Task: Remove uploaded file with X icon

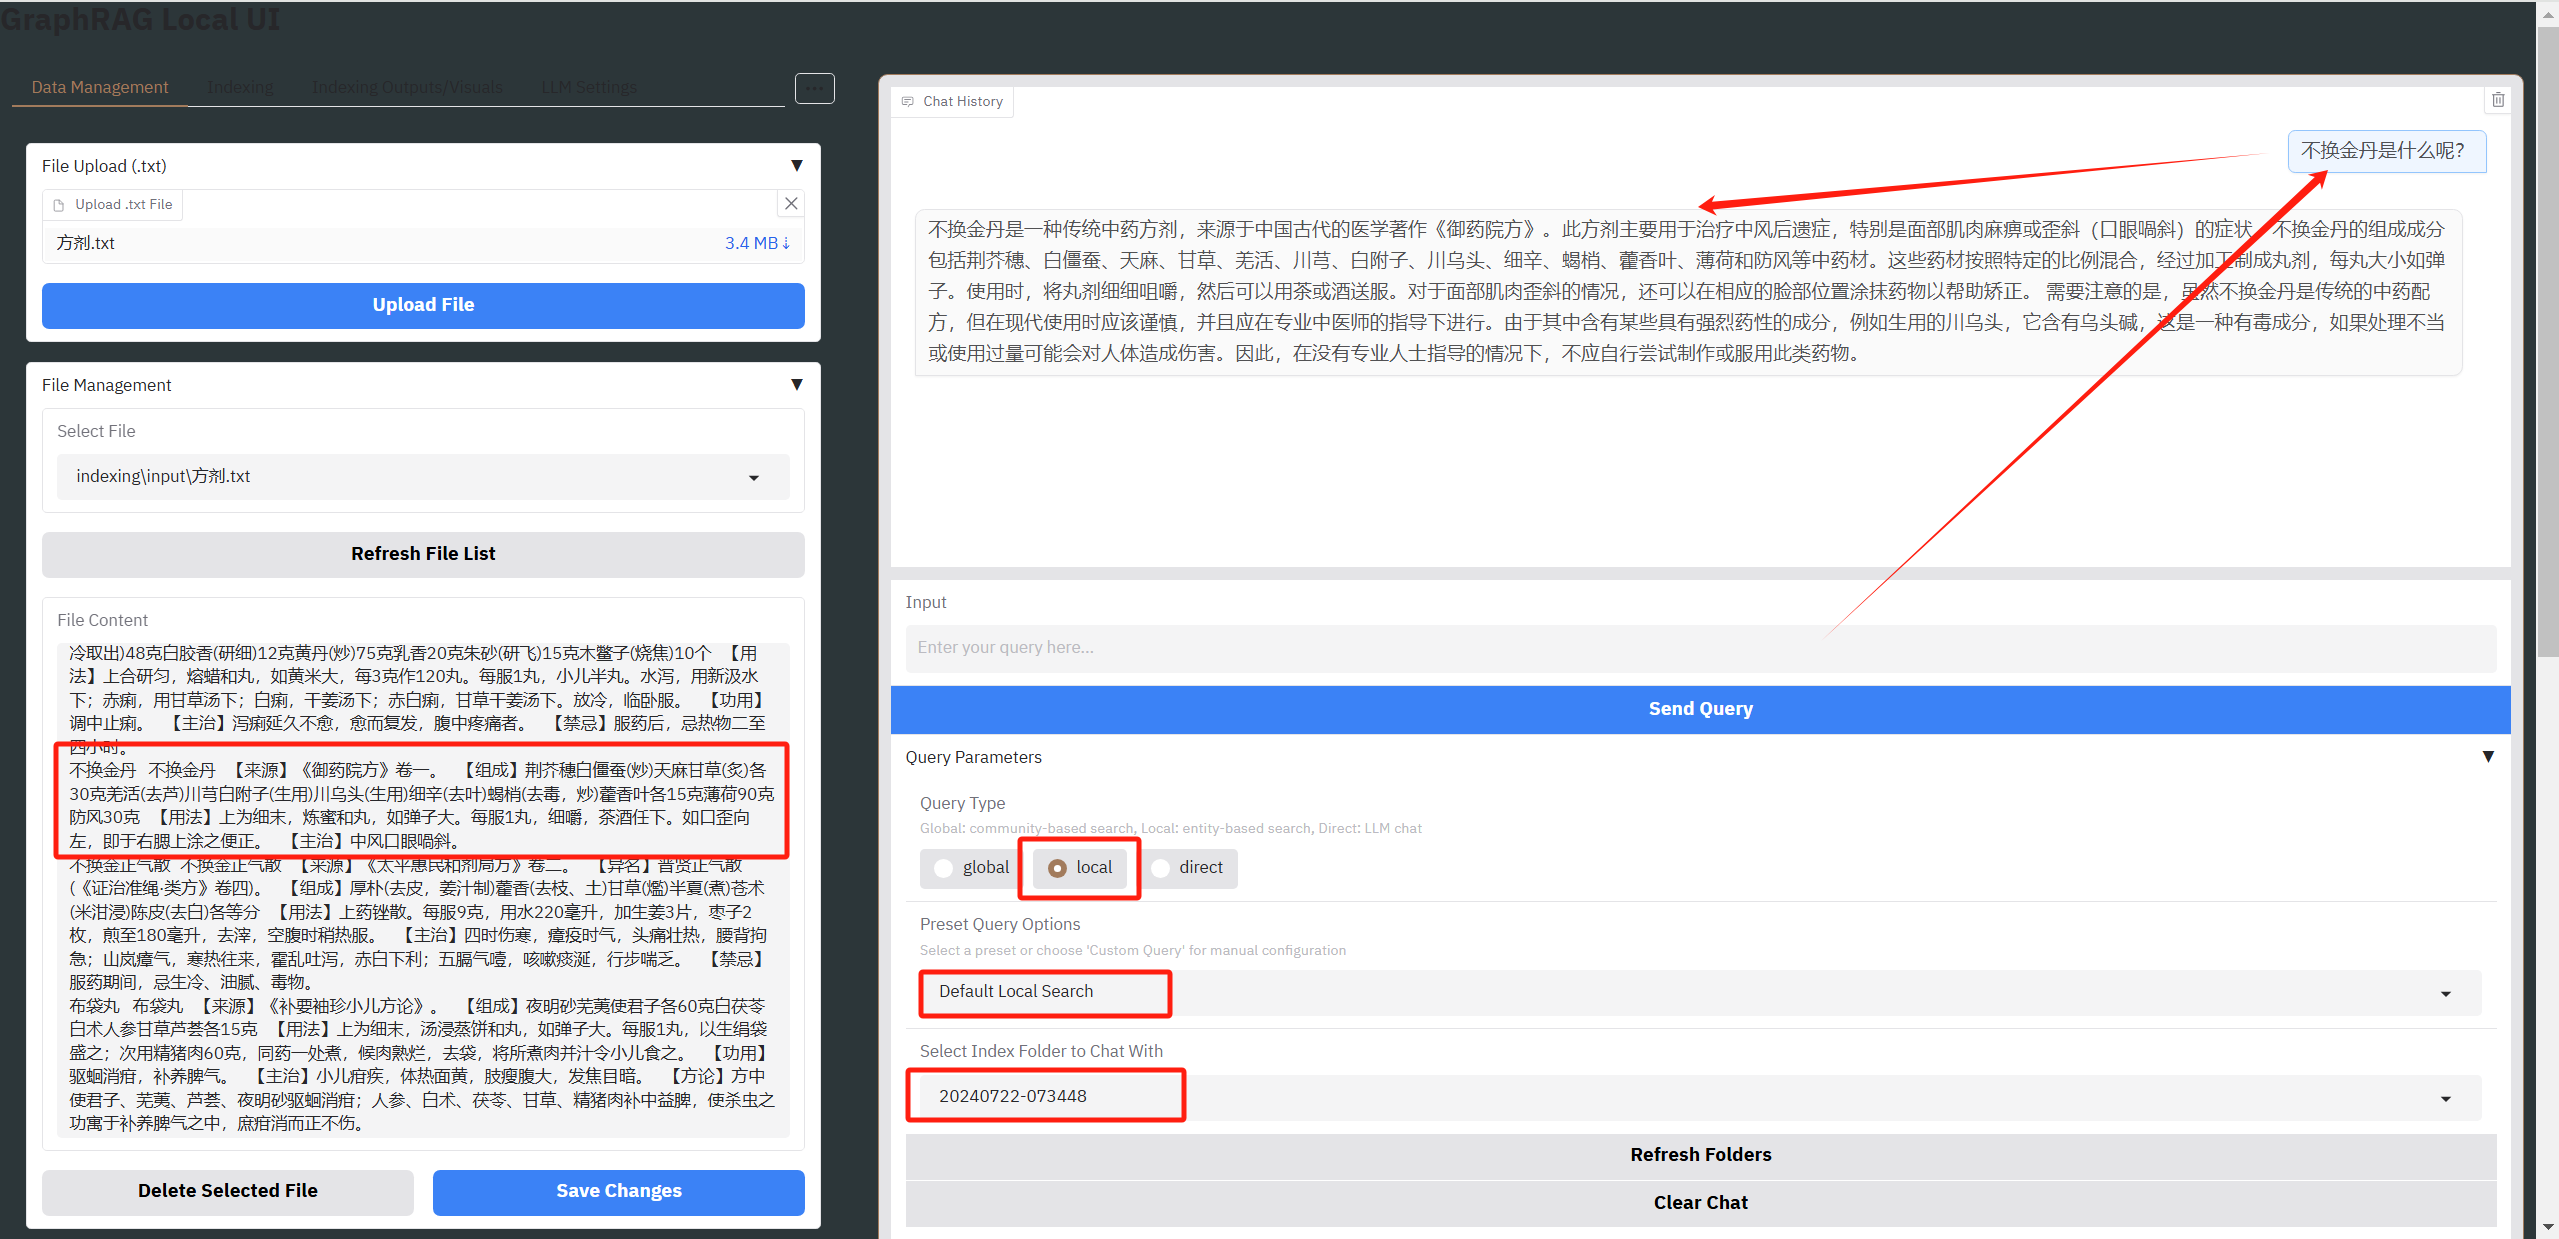Action: coord(791,204)
